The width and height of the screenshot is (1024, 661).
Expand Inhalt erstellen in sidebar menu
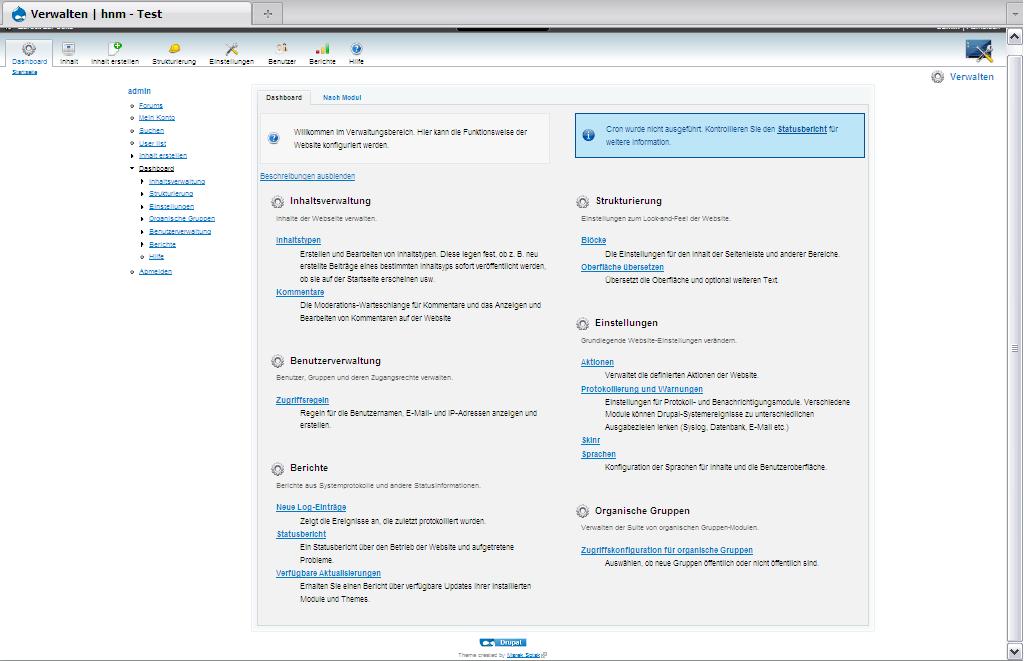click(132, 156)
